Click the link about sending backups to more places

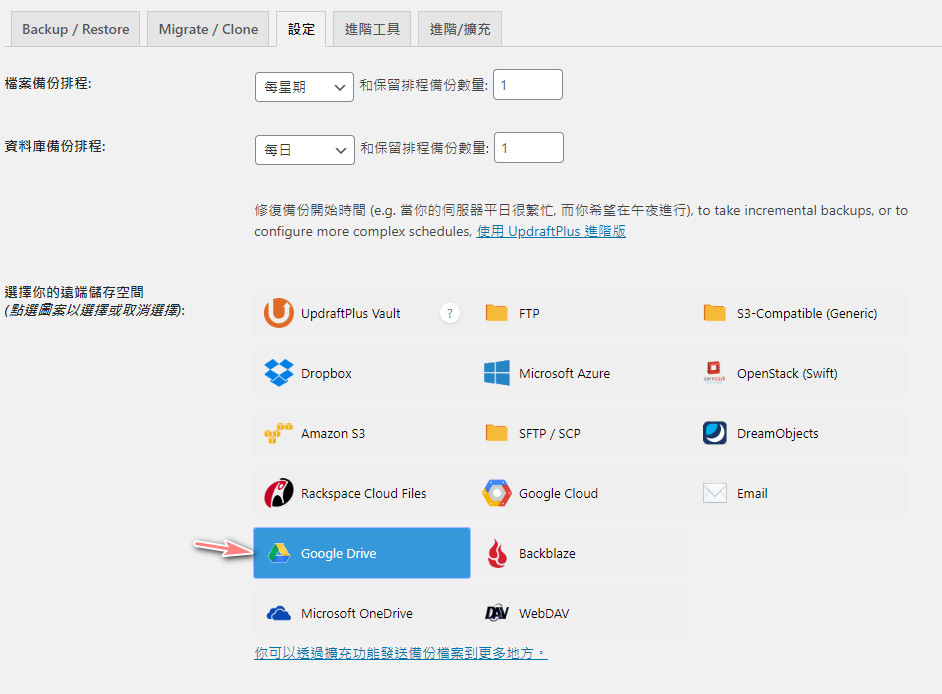coord(400,653)
